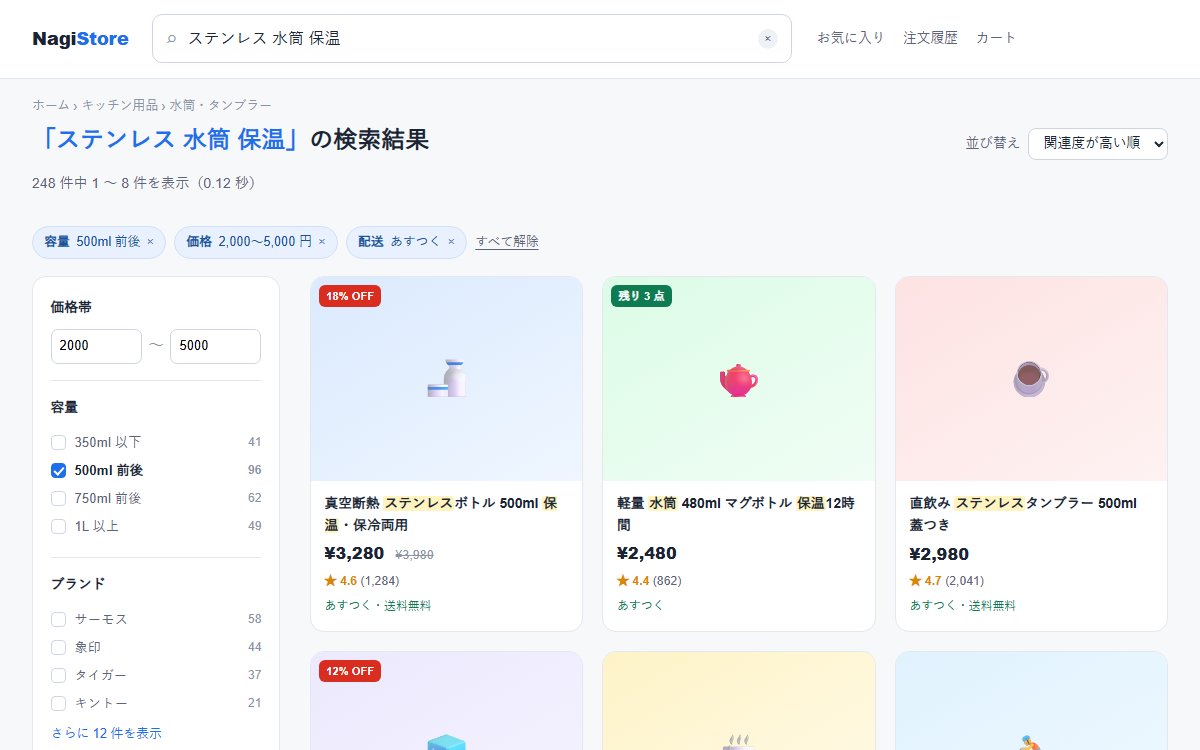The height and width of the screenshot is (750, 1200).
Task: Open カート in the header
Action: [996, 38]
